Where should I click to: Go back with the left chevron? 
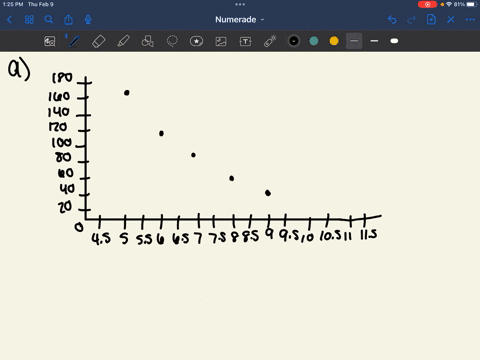click(10, 20)
